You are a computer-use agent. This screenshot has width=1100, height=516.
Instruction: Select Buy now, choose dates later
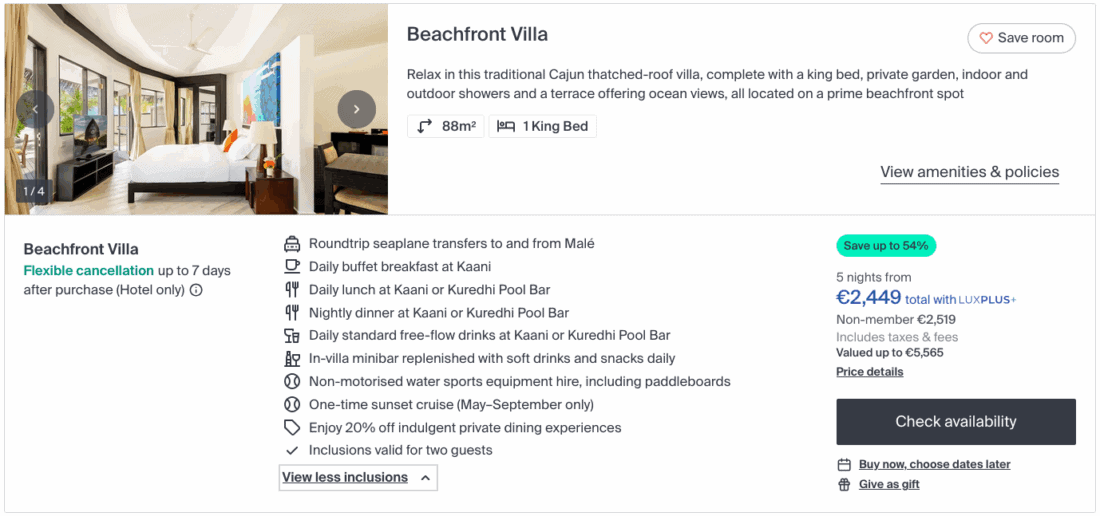click(934, 465)
